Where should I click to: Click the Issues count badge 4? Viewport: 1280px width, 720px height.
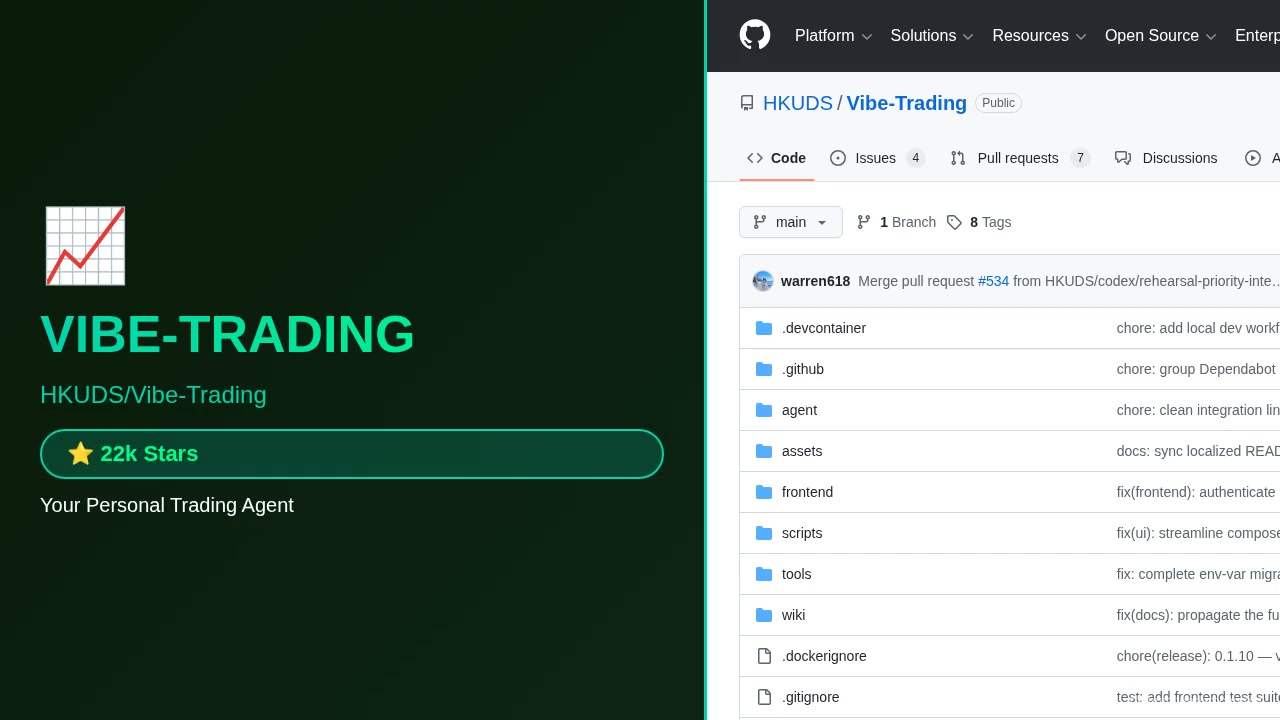coord(915,158)
